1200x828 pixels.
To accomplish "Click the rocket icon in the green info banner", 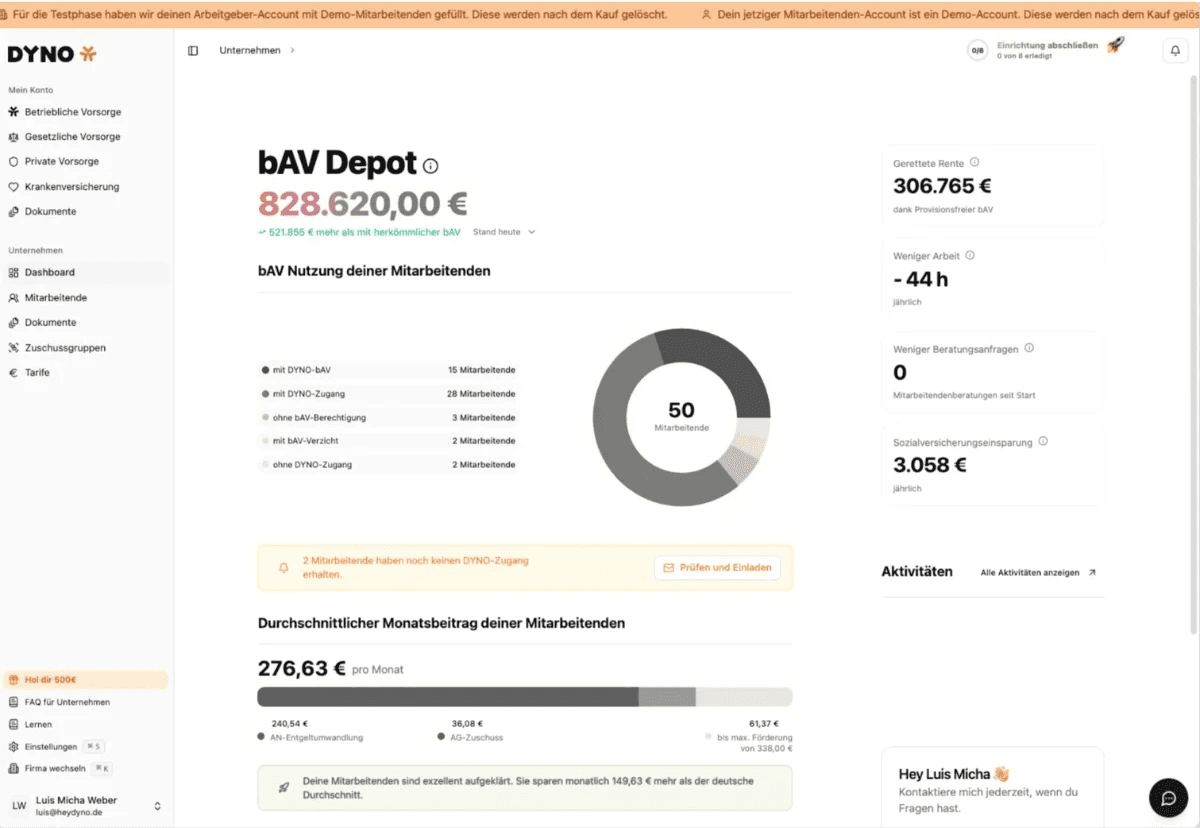I will click(283, 788).
